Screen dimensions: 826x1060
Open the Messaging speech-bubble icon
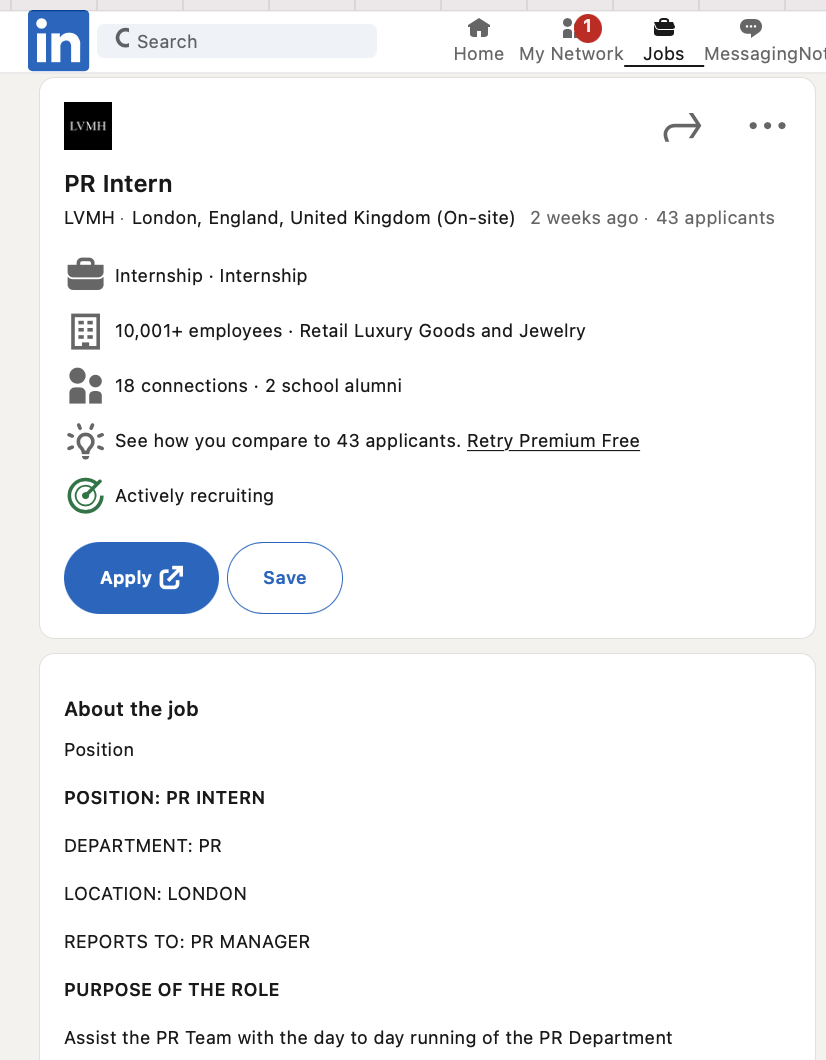click(x=750, y=28)
